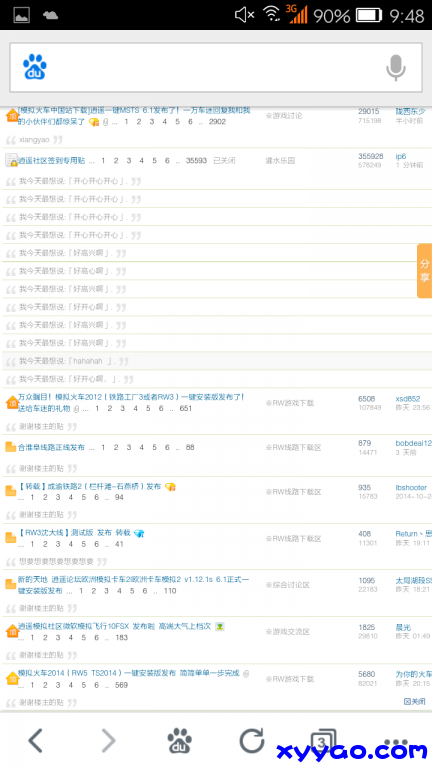Open thread 【RW3沈大线】测试版 发布

coord(74,533)
